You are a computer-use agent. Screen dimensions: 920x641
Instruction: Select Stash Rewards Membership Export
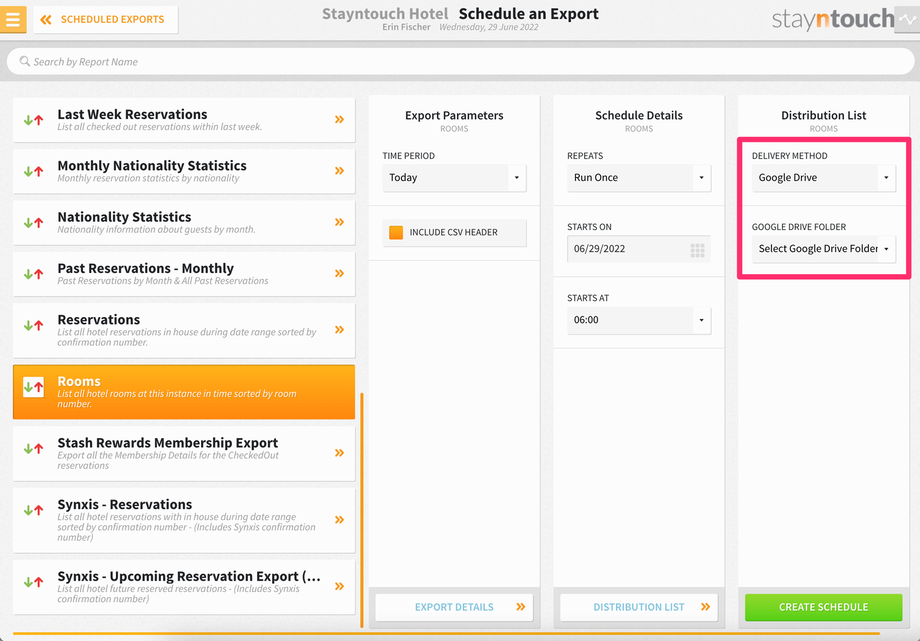click(184, 453)
